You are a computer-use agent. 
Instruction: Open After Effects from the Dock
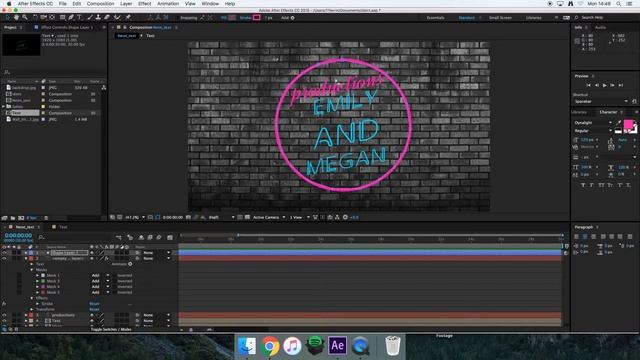[338, 346]
